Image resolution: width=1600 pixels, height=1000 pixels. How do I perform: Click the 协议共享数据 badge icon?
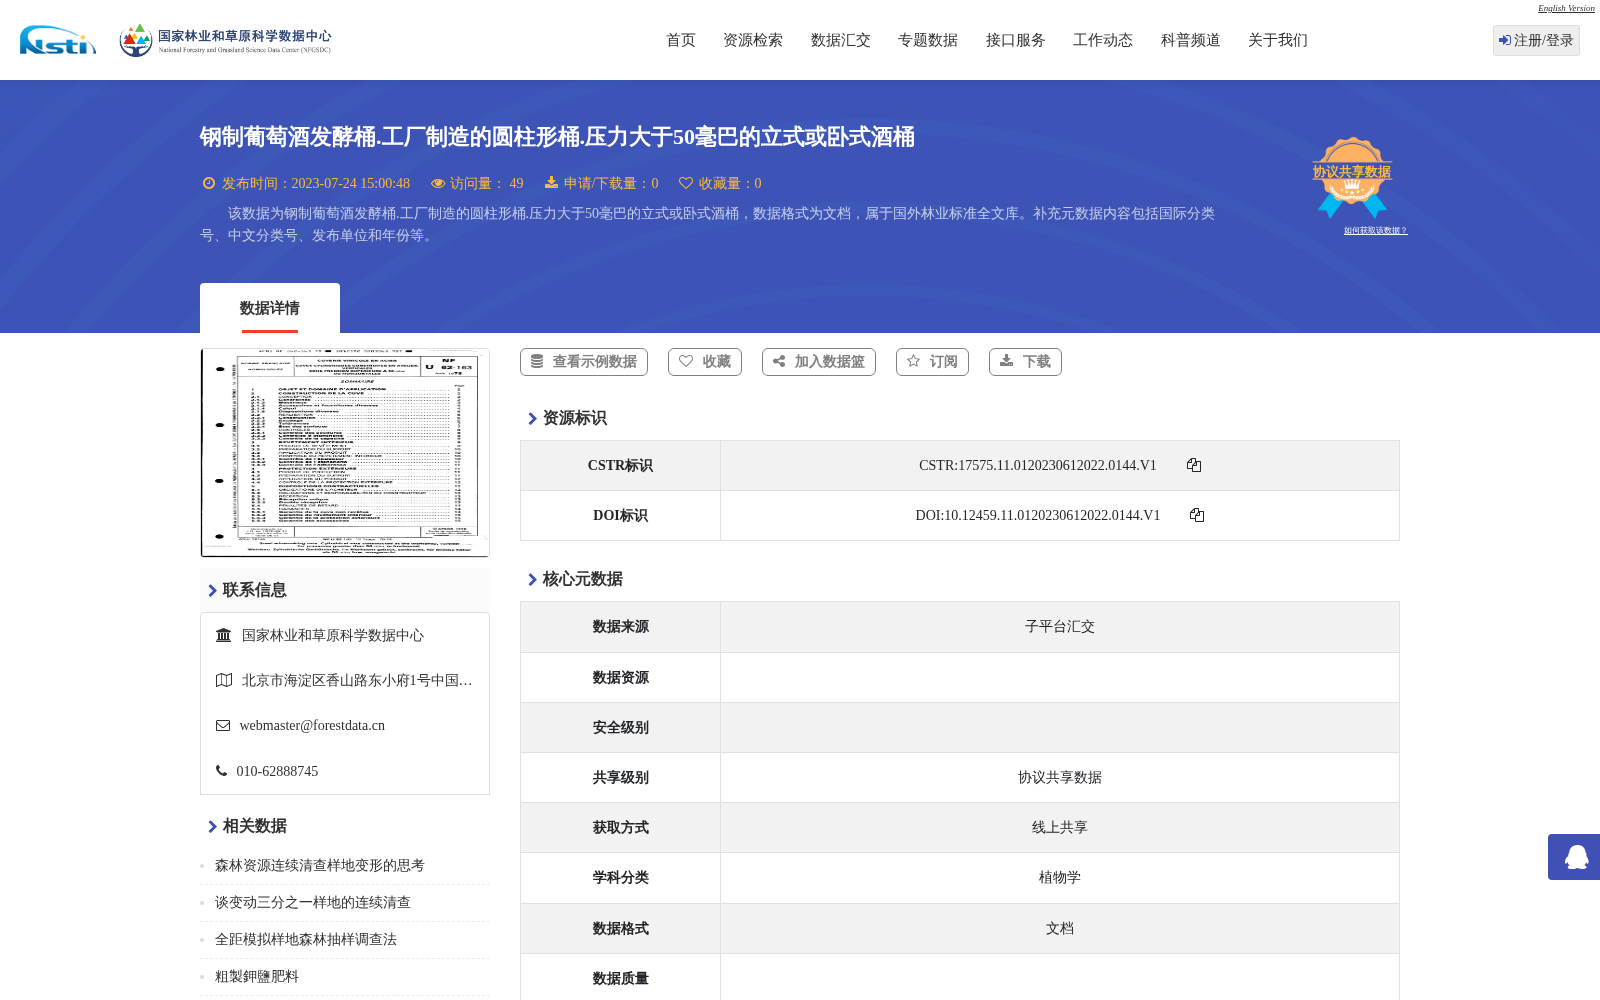pos(1352,177)
